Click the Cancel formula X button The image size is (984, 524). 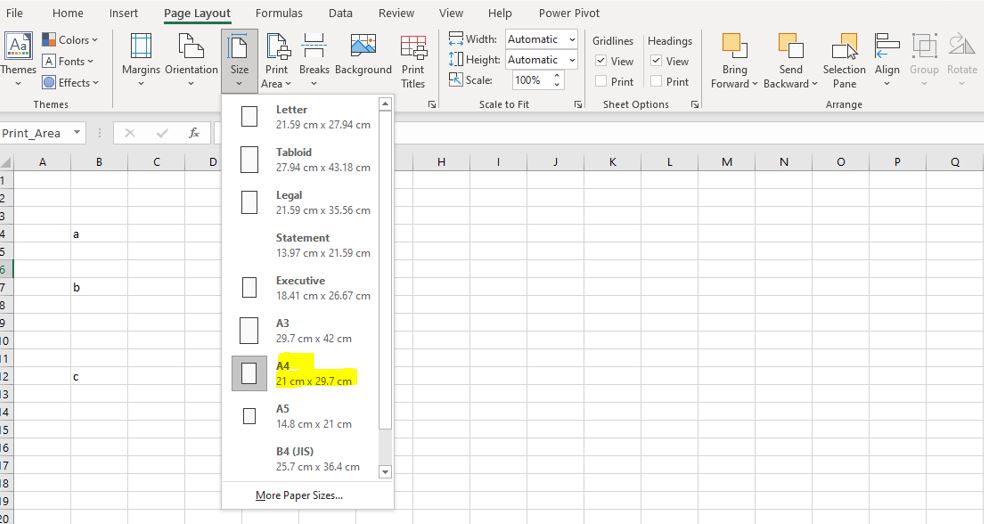[x=129, y=132]
